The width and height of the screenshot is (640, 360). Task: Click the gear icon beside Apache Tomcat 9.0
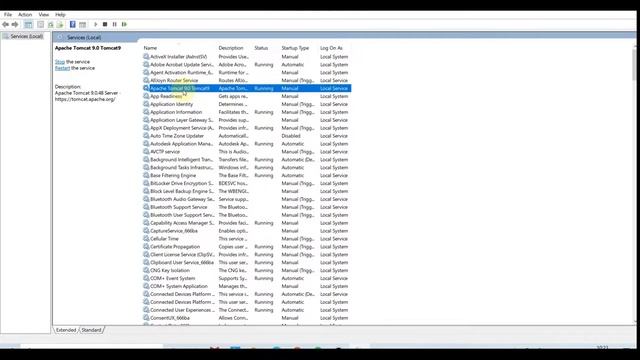(x=146, y=88)
